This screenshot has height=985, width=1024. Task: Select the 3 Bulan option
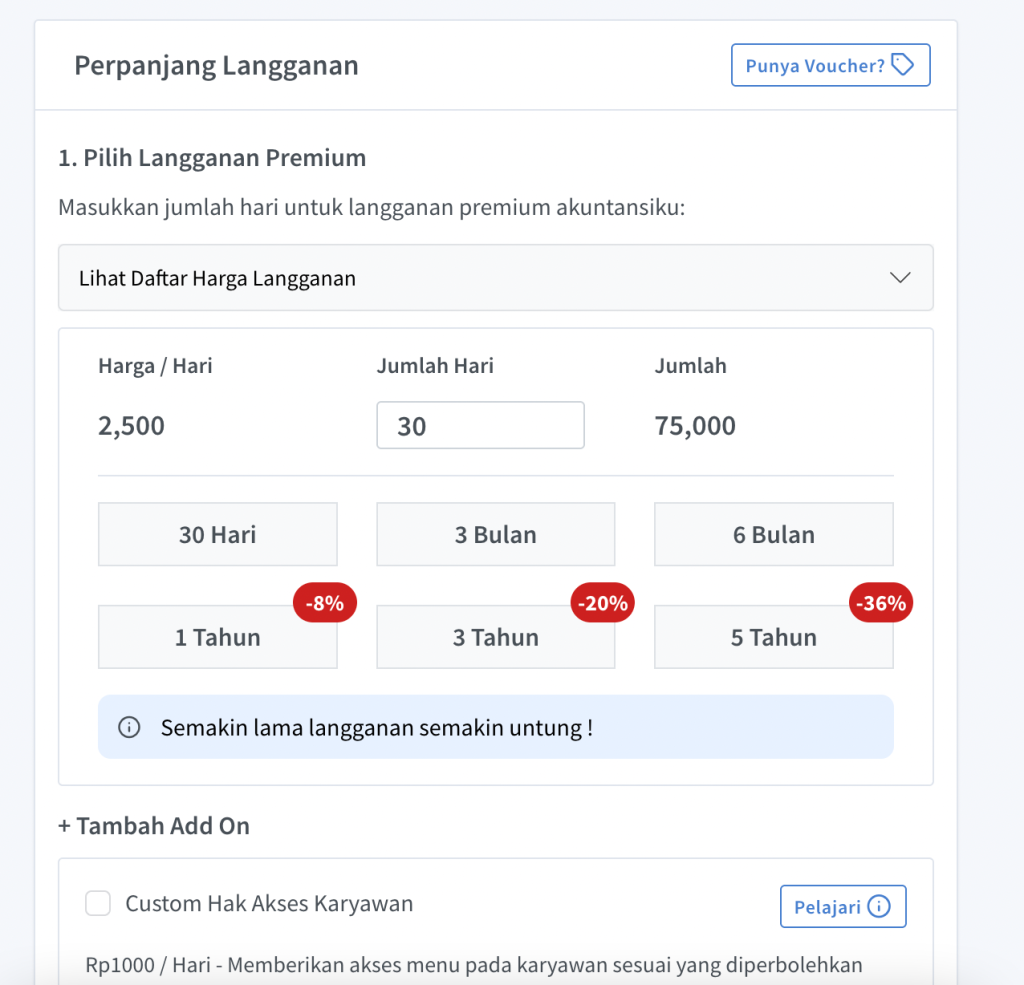click(495, 535)
